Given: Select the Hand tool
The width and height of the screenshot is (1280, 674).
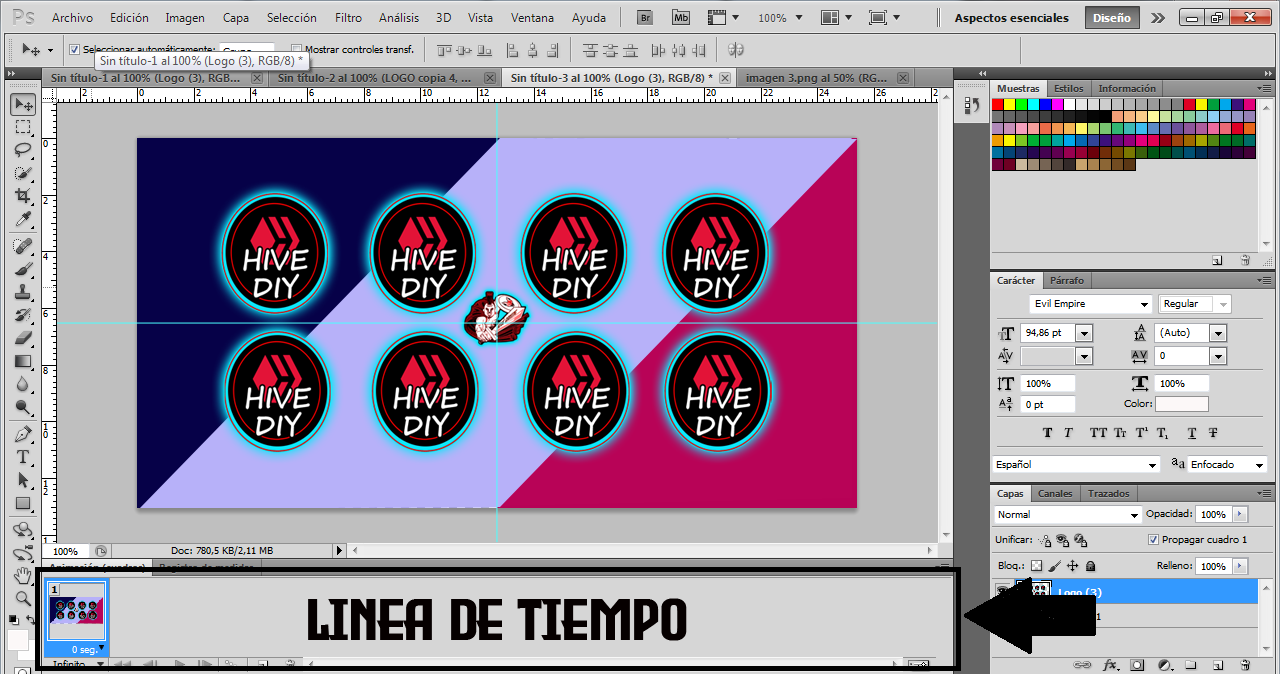Looking at the screenshot, I should (x=23, y=576).
